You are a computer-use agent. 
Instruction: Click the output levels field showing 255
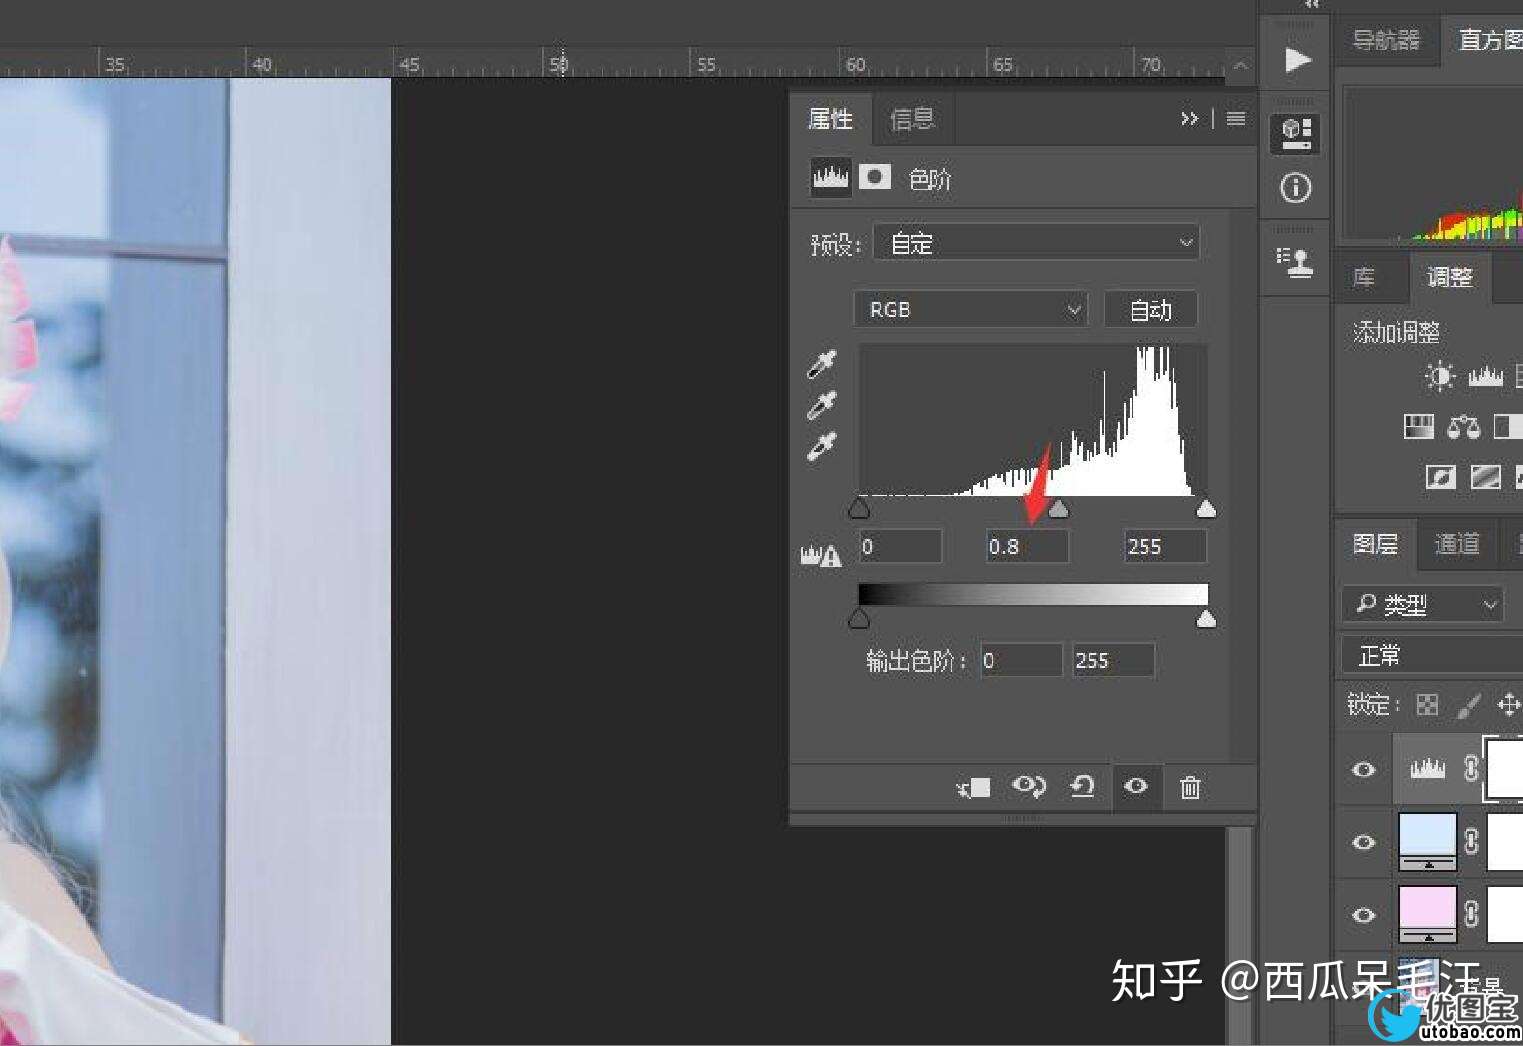coord(1113,661)
